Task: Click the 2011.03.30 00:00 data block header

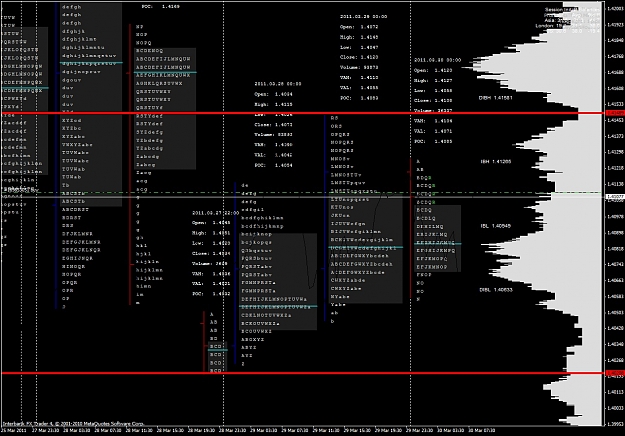Action: pyautogui.click(x=437, y=60)
